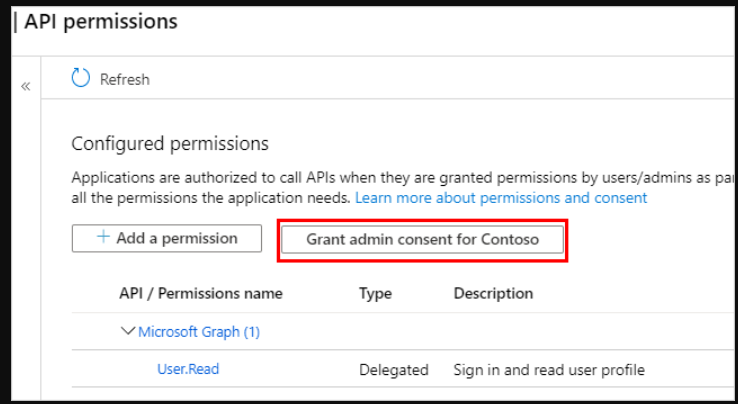This screenshot has width=738, height=404.
Task: Click the plus icon in Add a permission
Action: pos(103,237)
